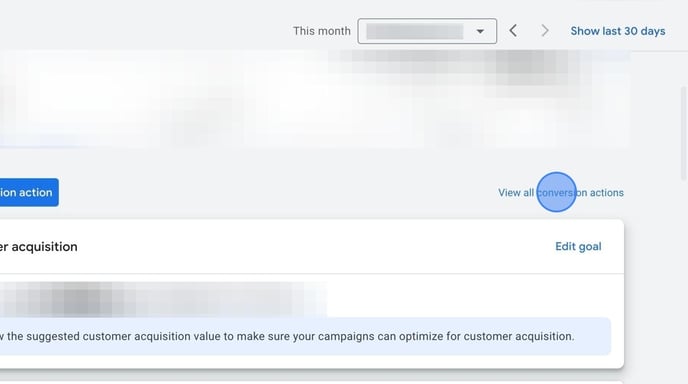Screen dimensions: 688x384
Task: Click the word 'actions' in the conversion link
Action: point(607,193)
